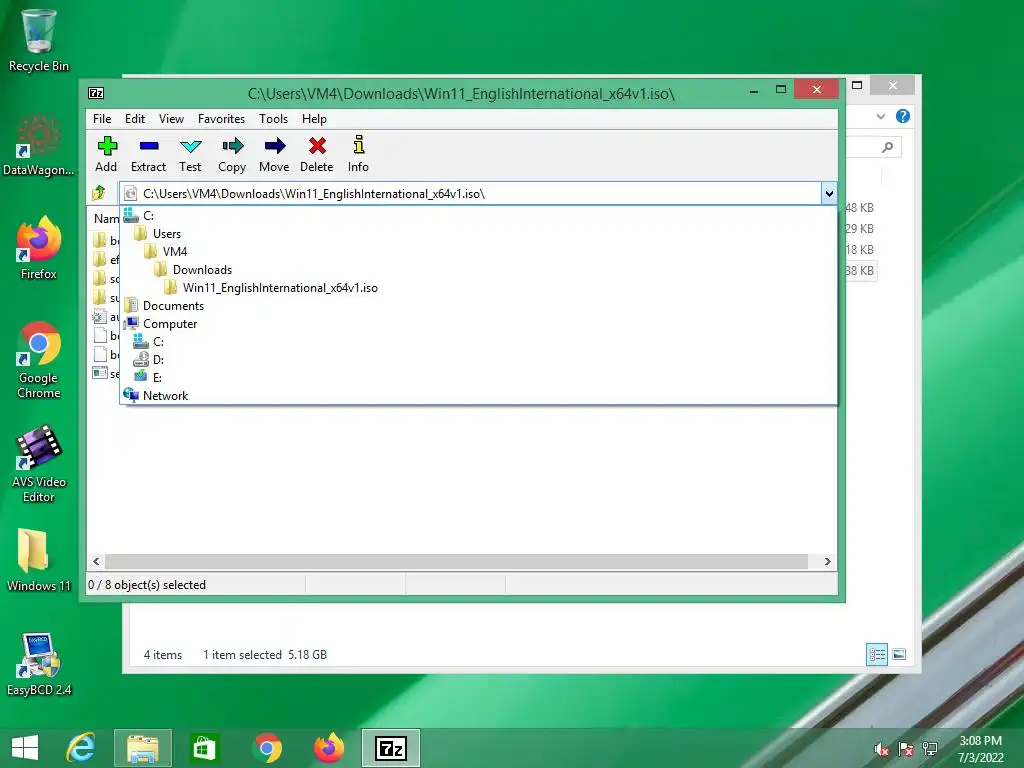Click the red Delete icon
The height and width of the screenshot is (768, 1024).
pyautogui.click(x=317, y=154)
